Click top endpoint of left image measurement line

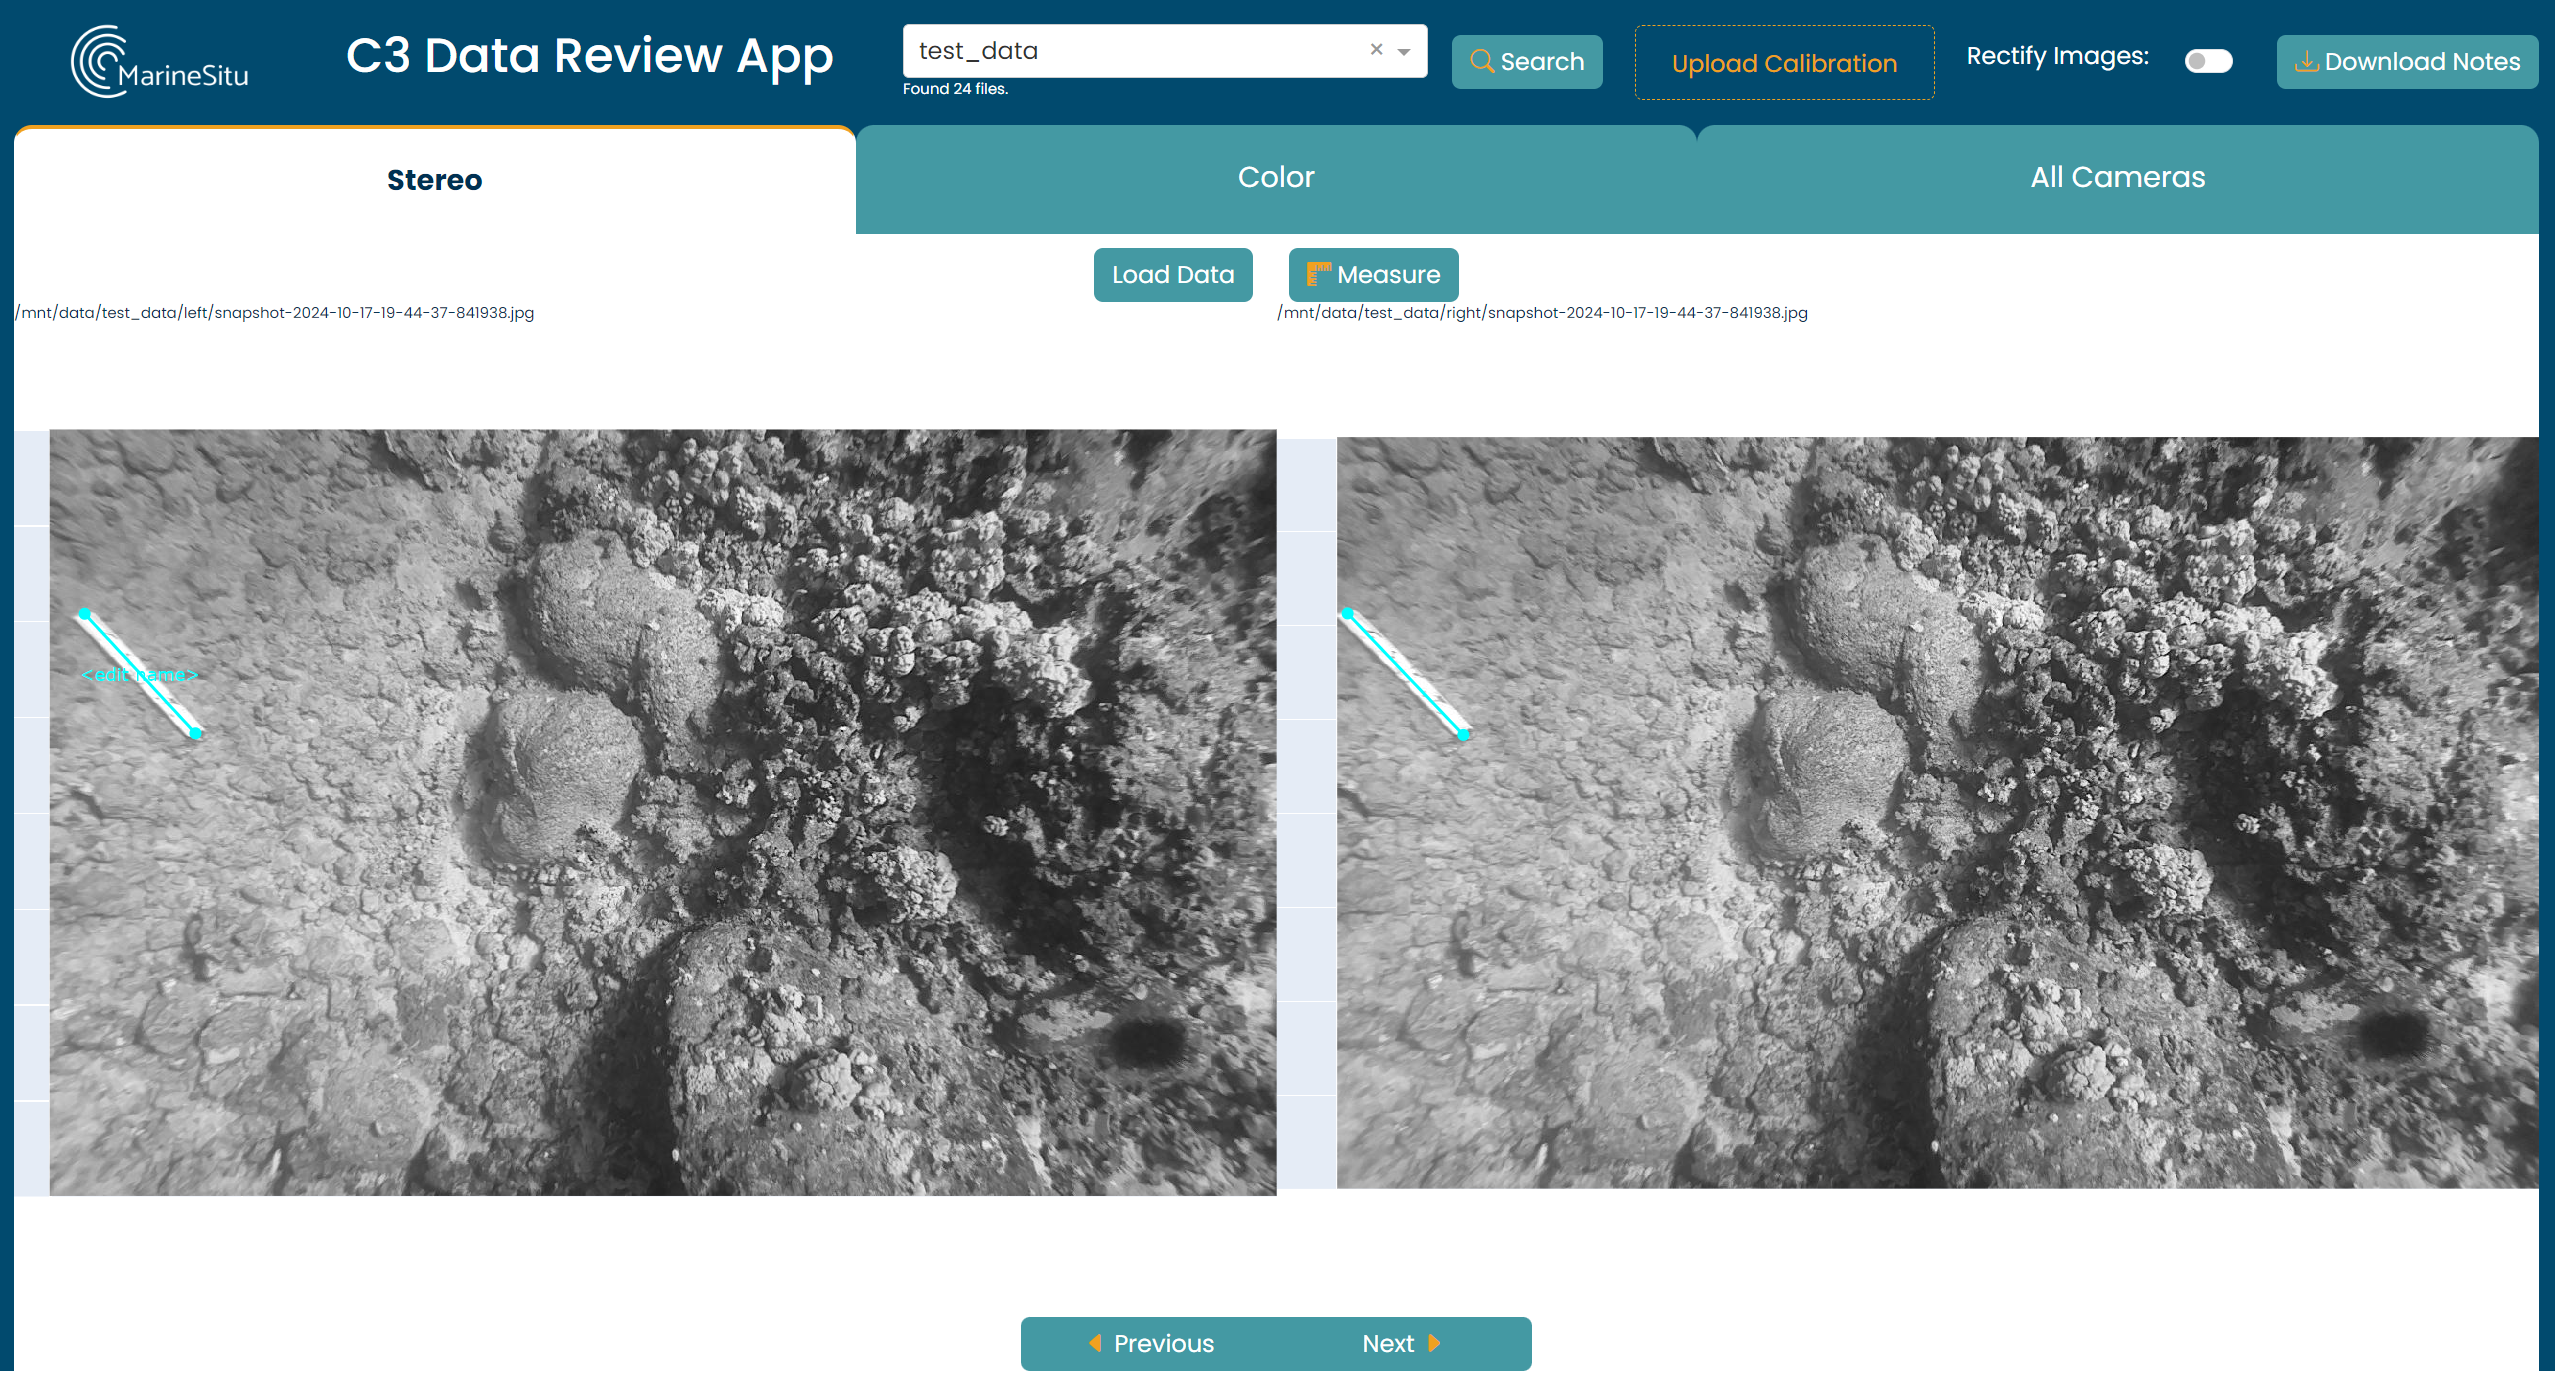tap(85, 614)
